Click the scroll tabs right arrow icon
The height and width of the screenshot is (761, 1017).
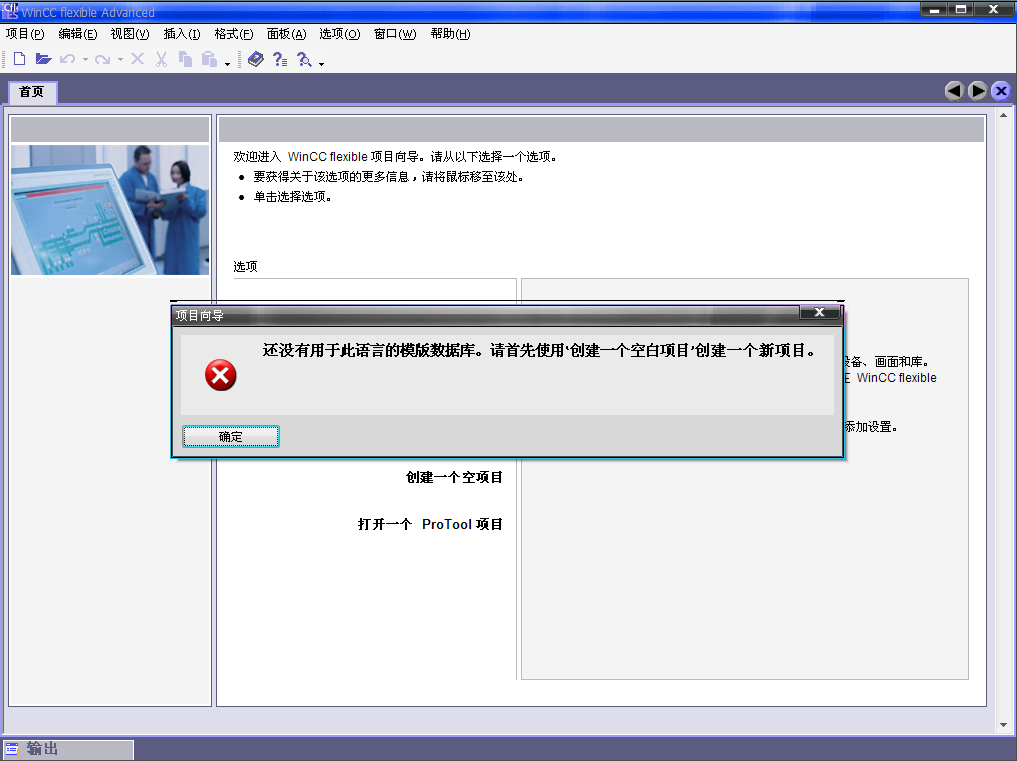coord(977,91)
